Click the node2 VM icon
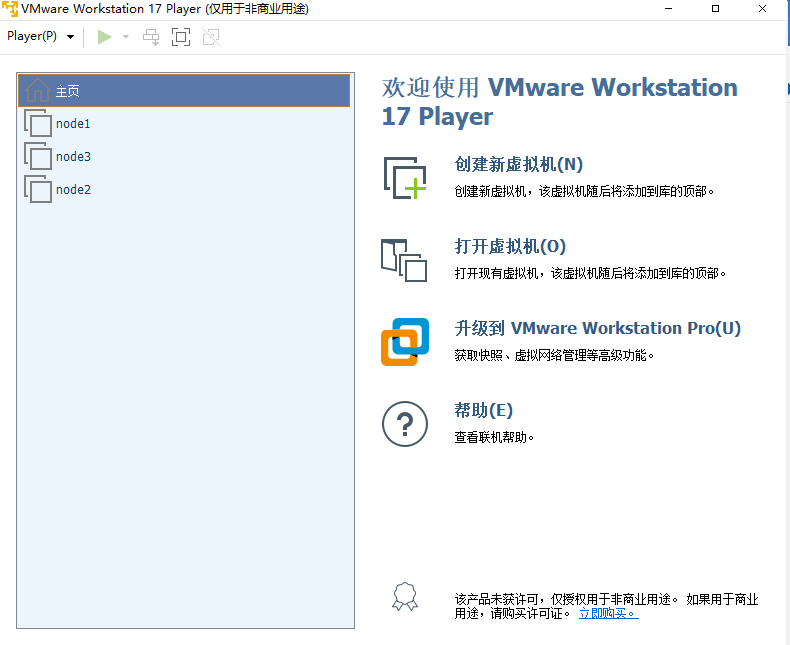Image resolution: width=790 pixels, height=645 pixels. click(x=38, y=189)
